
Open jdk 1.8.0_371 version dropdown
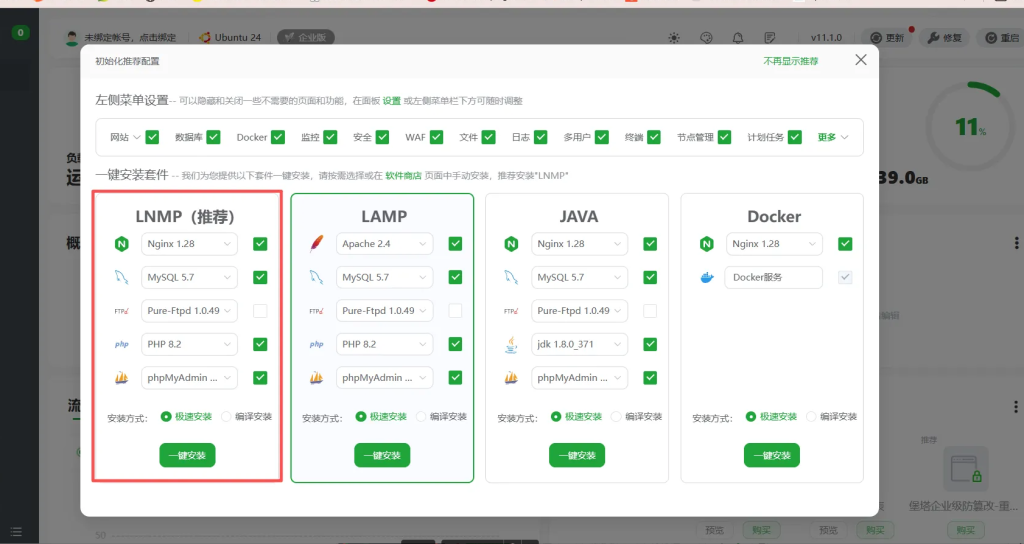(x=579, y=345)
